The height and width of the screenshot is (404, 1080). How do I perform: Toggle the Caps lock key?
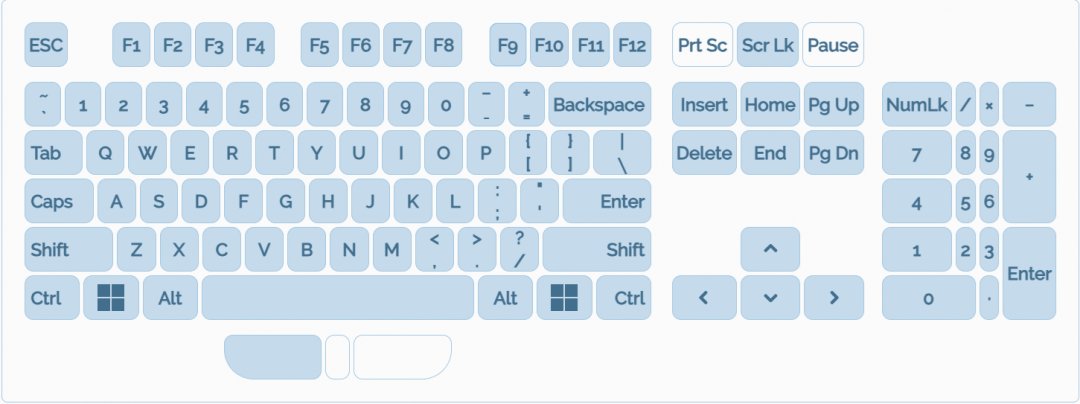click(58, 201)
